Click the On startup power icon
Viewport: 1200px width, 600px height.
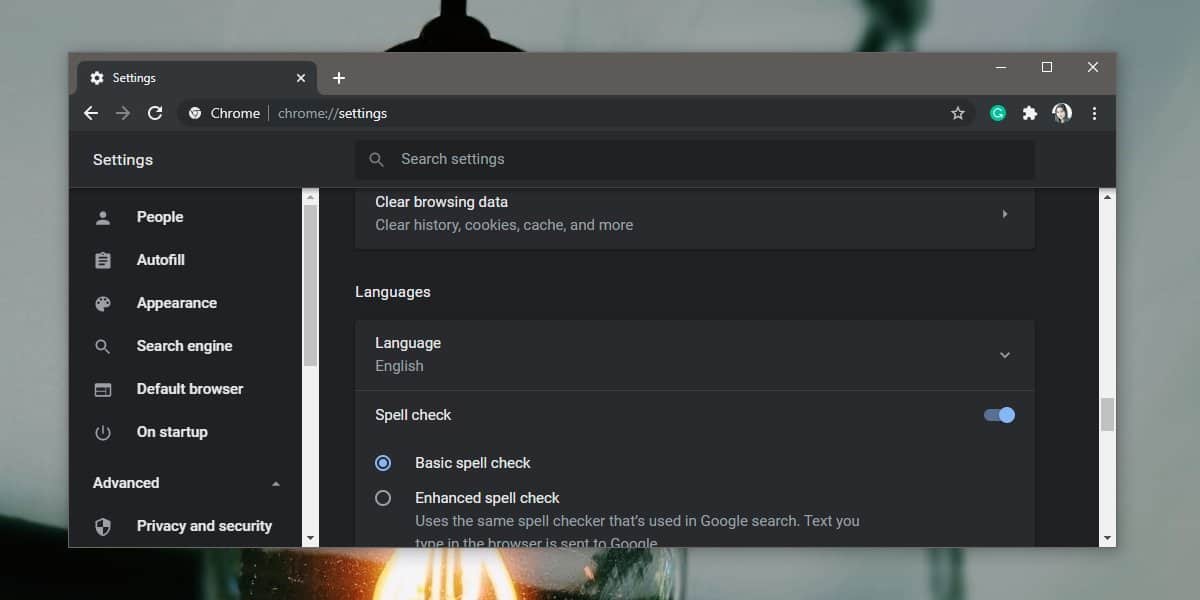click(x=103, y=432)
